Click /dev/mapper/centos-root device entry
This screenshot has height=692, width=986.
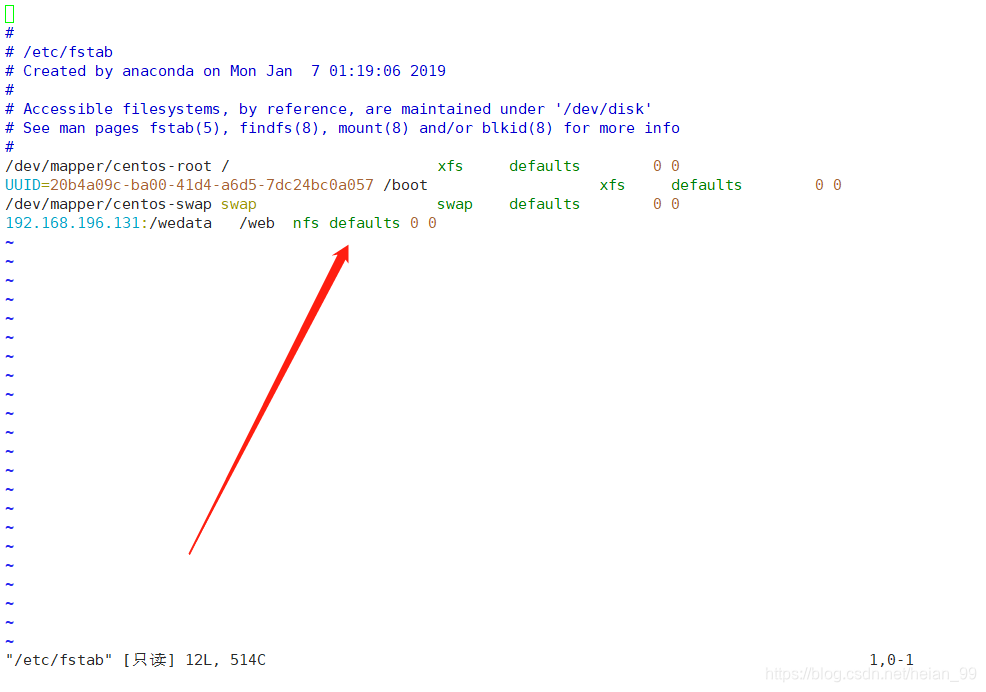[x=108, y=166]
